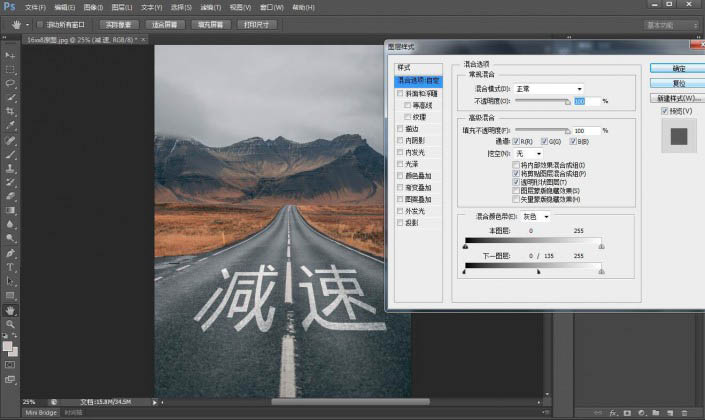
Task: Click the 填充不透明度 fill opacity input field
Action: pyautogui.click(x=586, y=131)
